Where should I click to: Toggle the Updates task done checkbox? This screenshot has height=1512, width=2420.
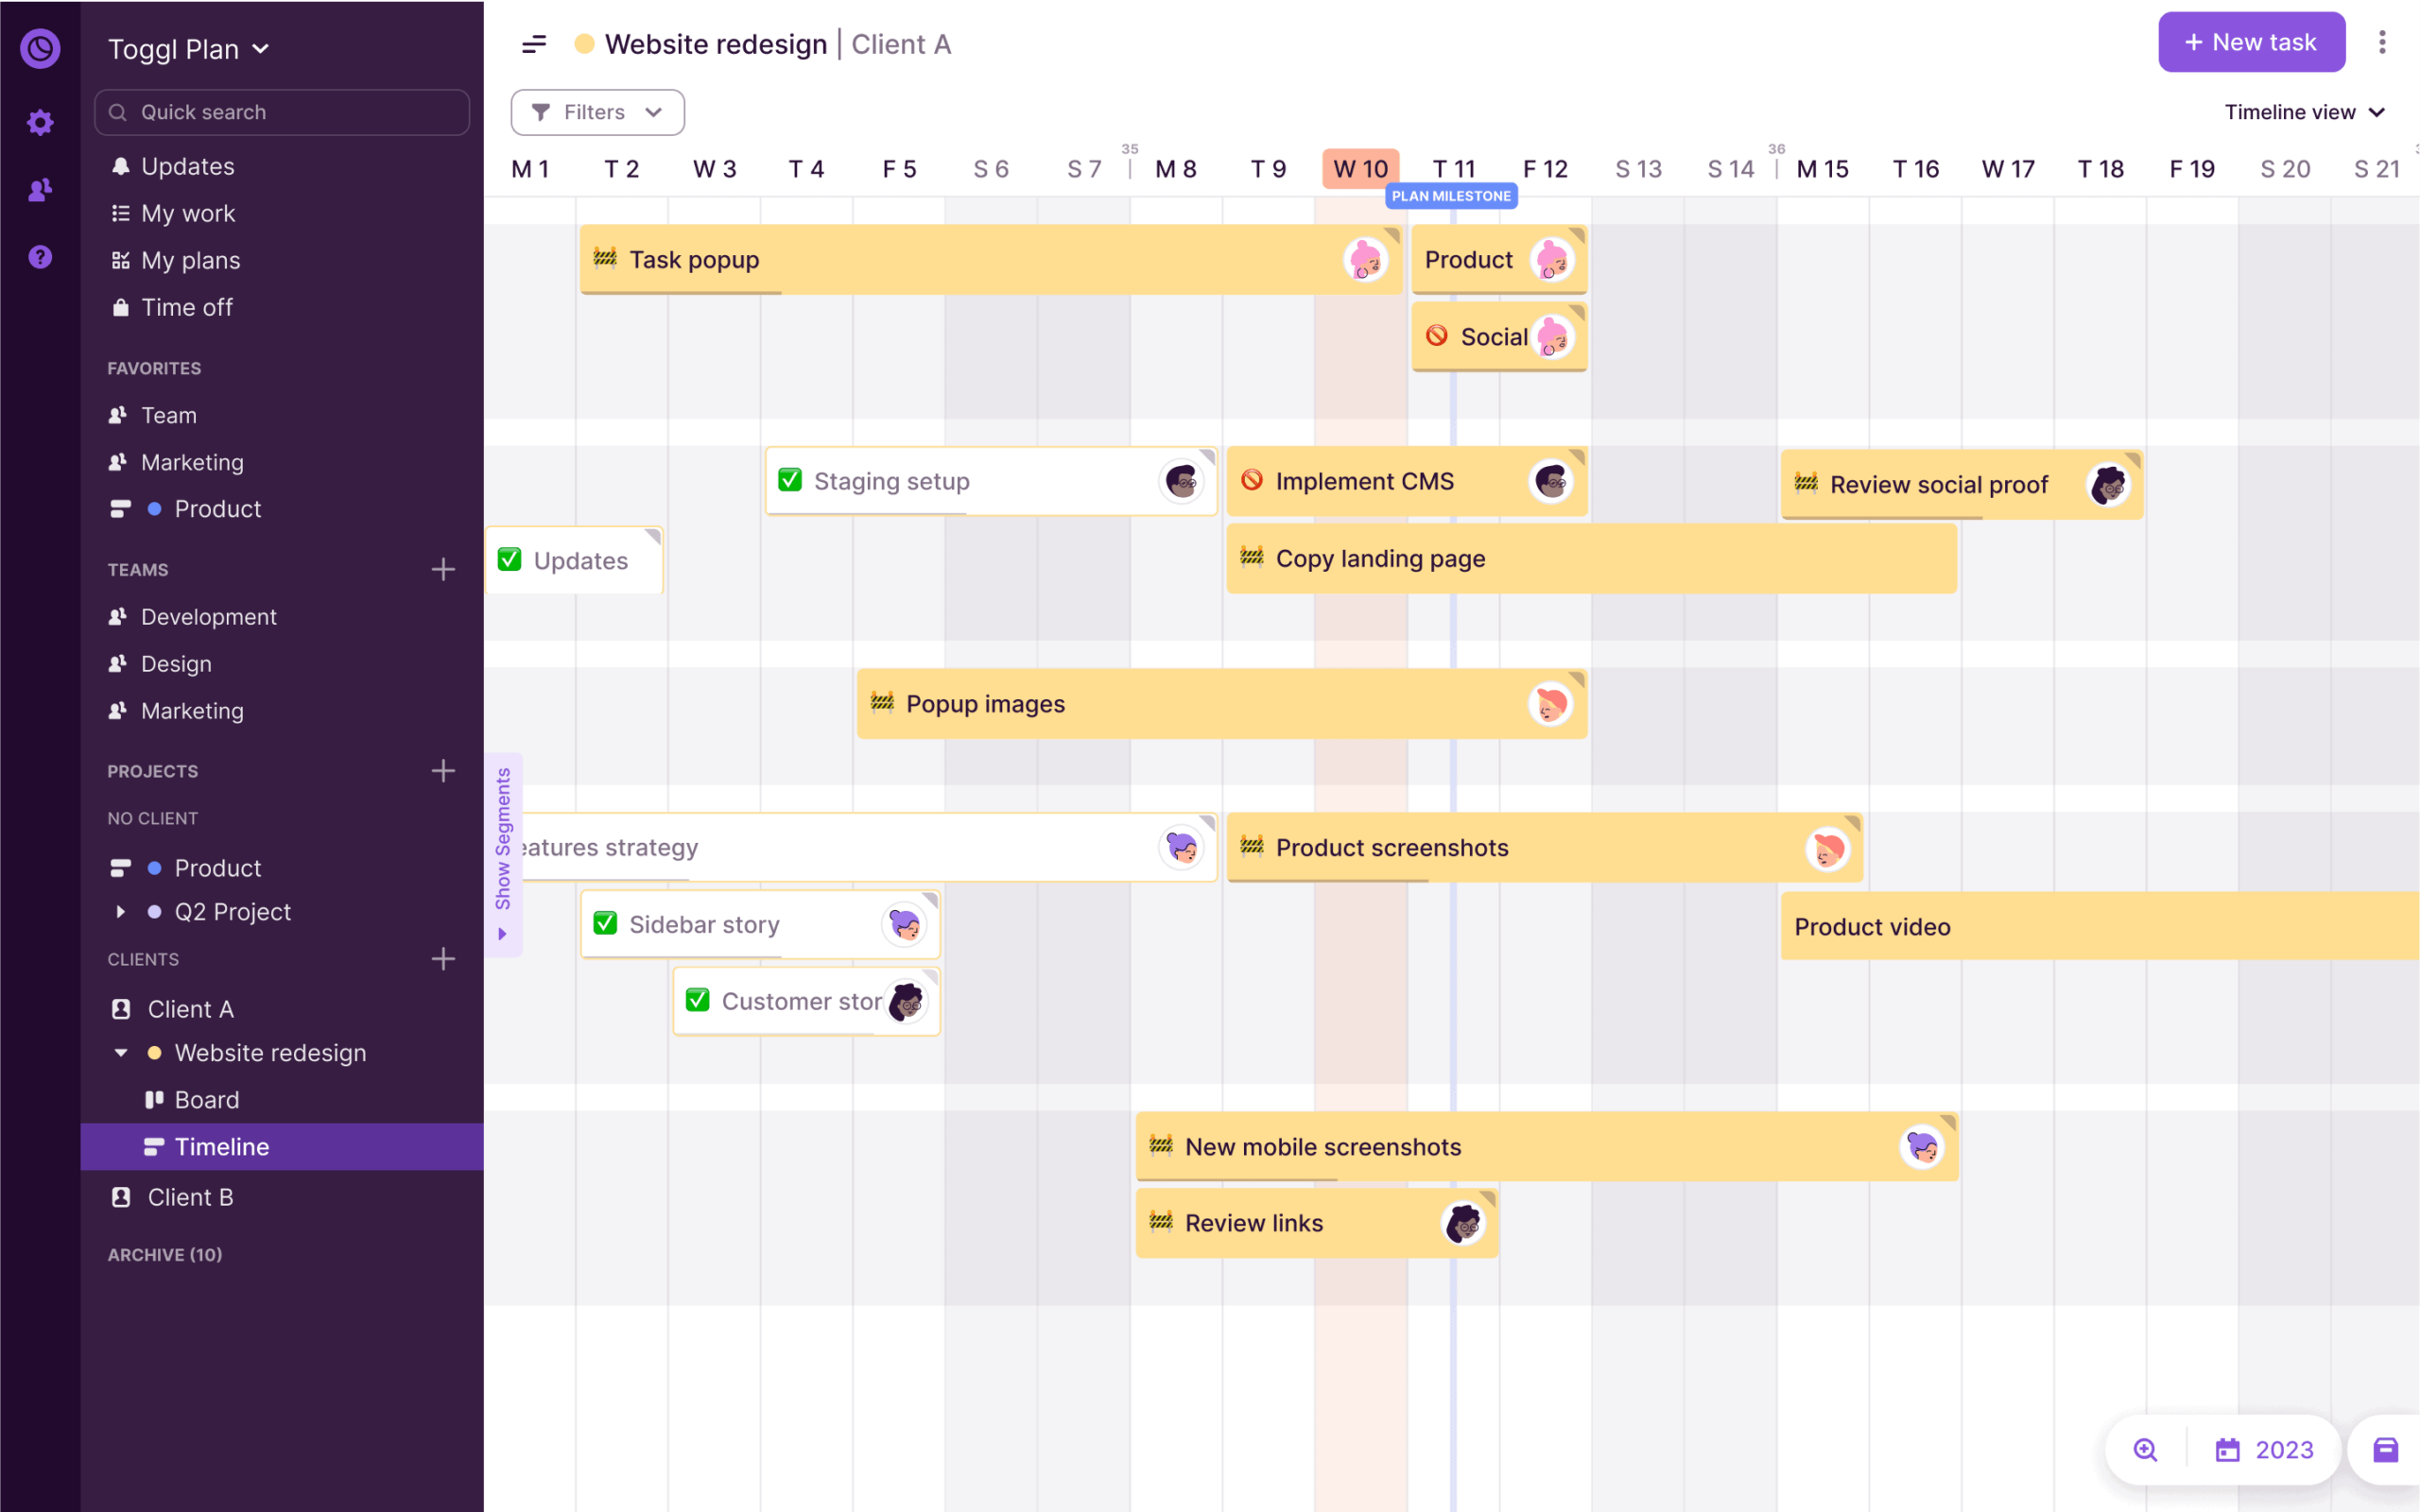tap(509, 560)
